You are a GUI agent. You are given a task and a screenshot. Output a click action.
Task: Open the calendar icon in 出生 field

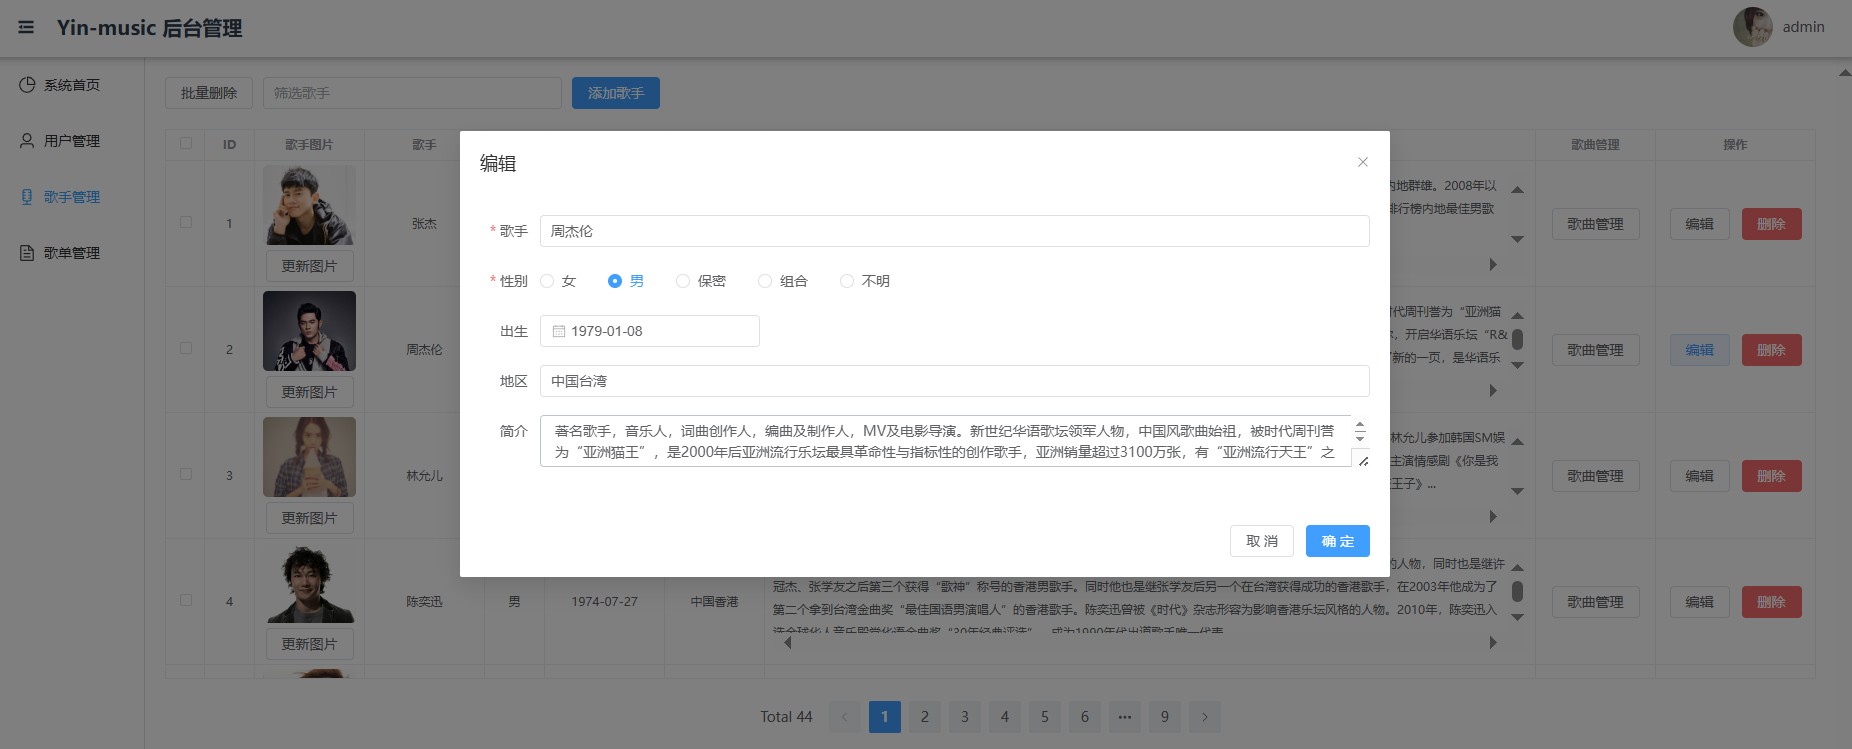point(559,331)
